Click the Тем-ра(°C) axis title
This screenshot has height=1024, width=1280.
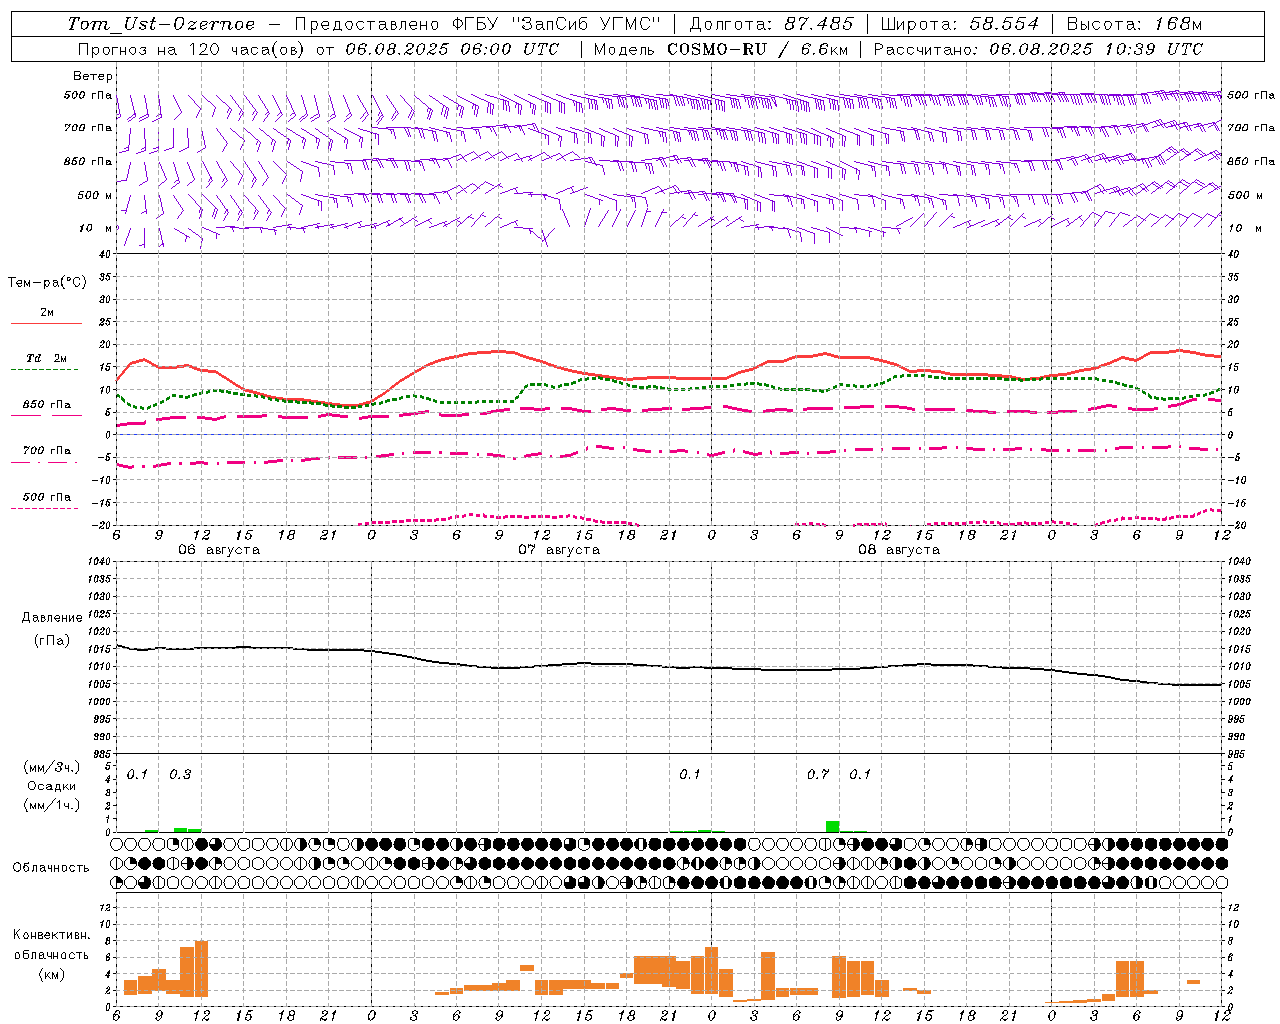pos(47,283)
